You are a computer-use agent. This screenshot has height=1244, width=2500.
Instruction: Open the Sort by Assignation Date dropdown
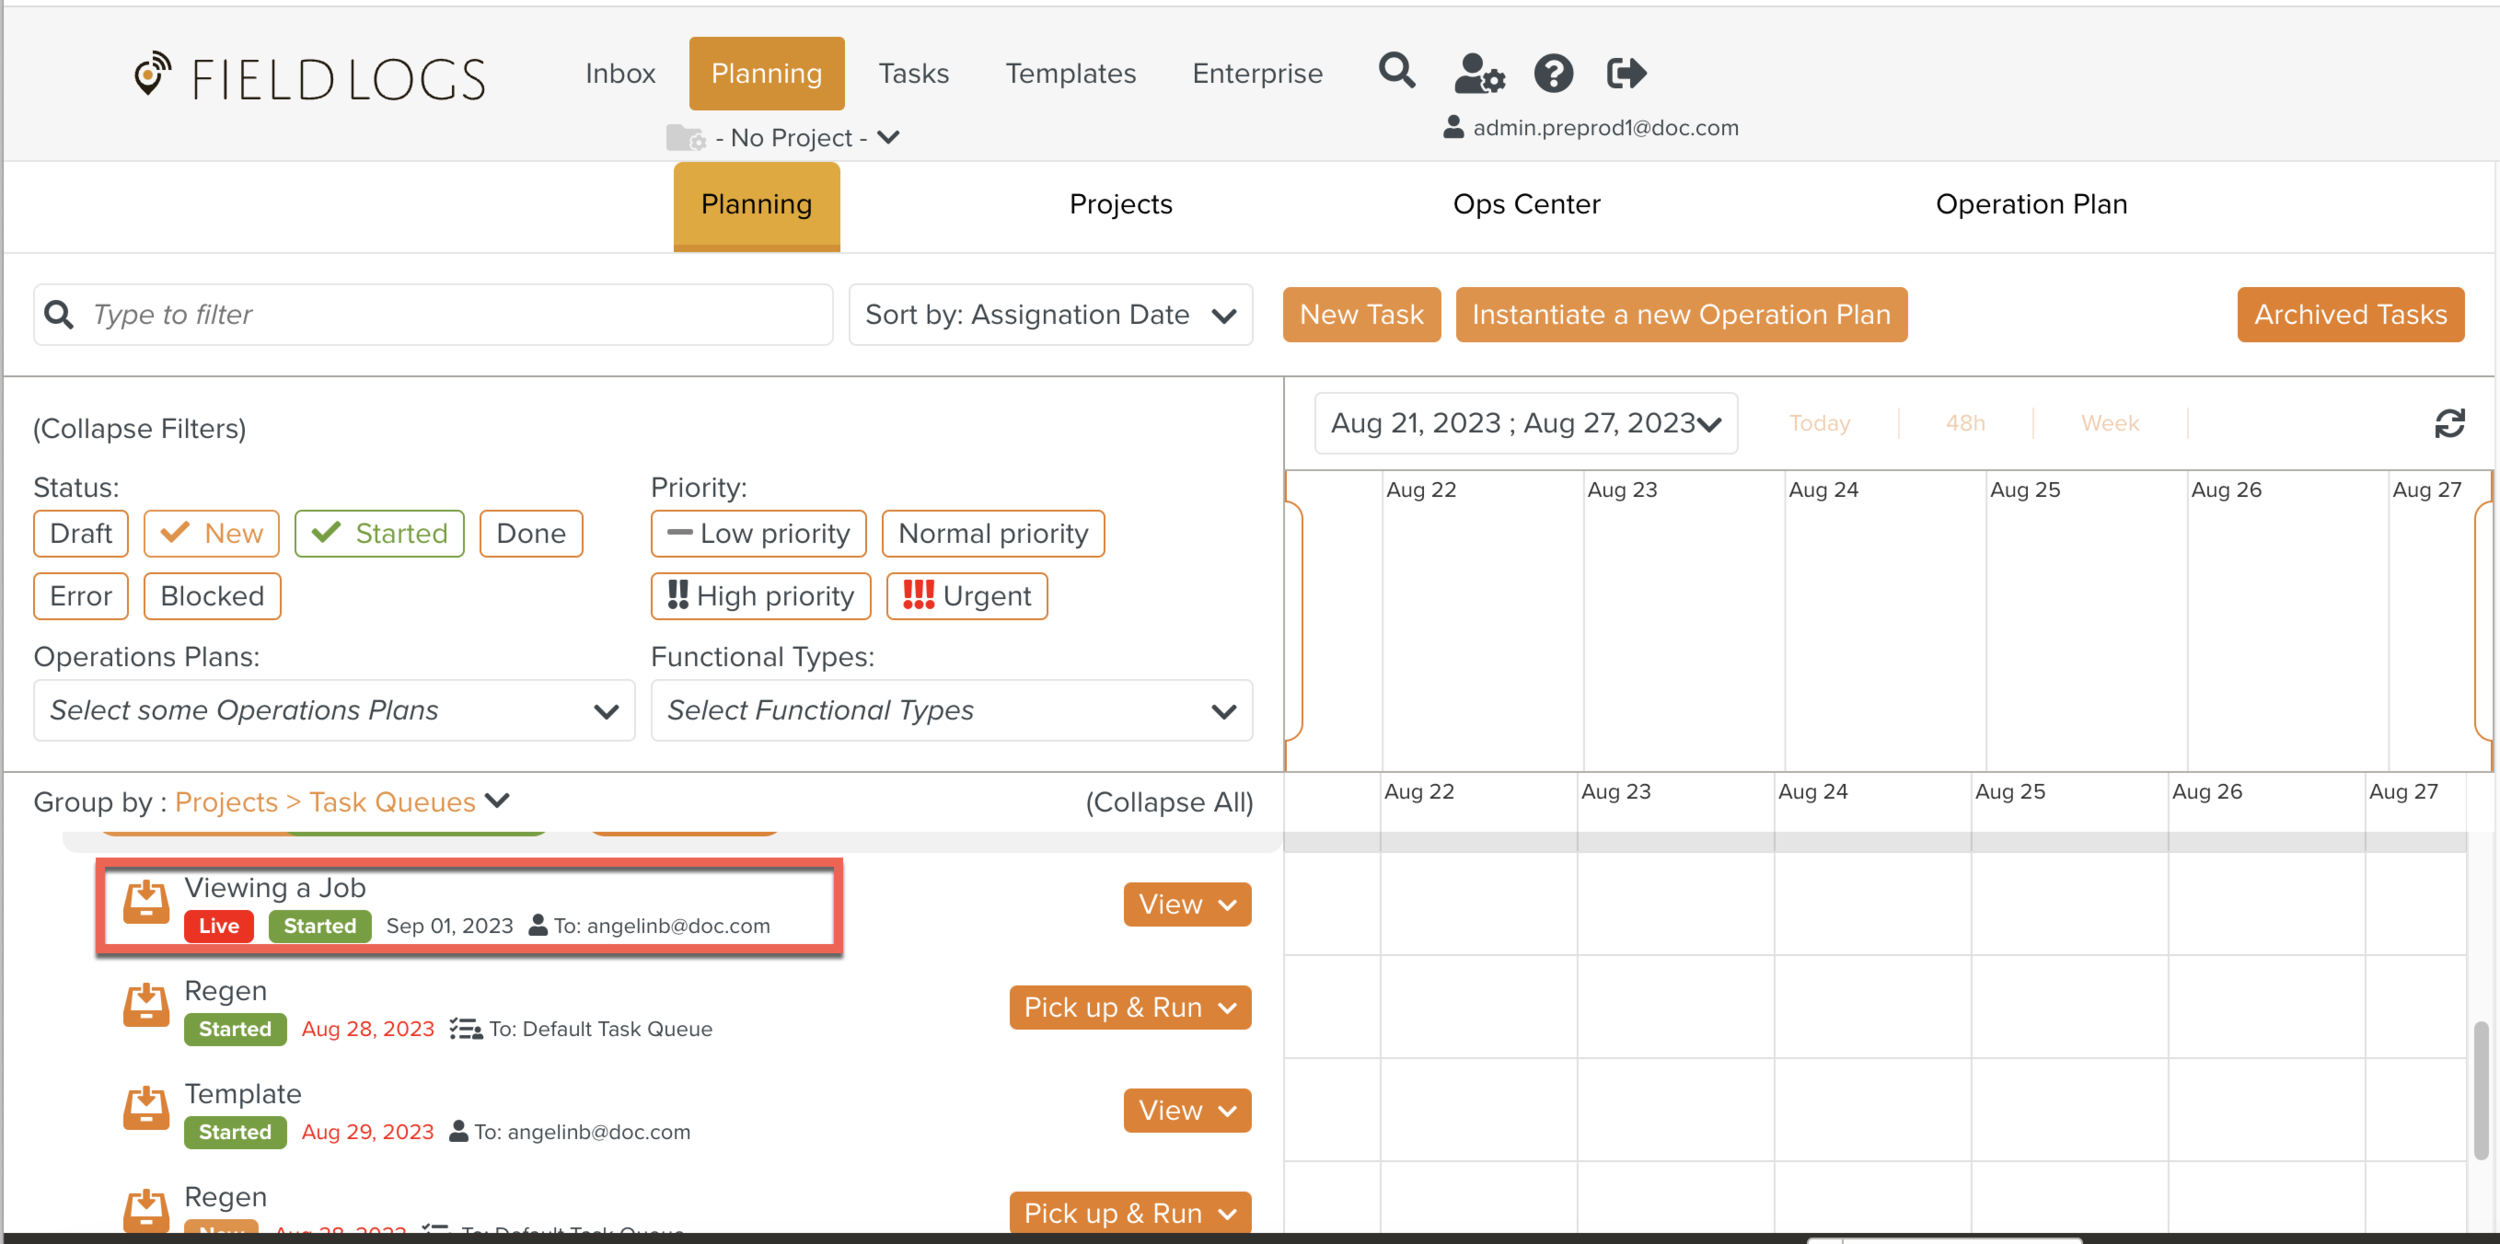(1050, 315)
